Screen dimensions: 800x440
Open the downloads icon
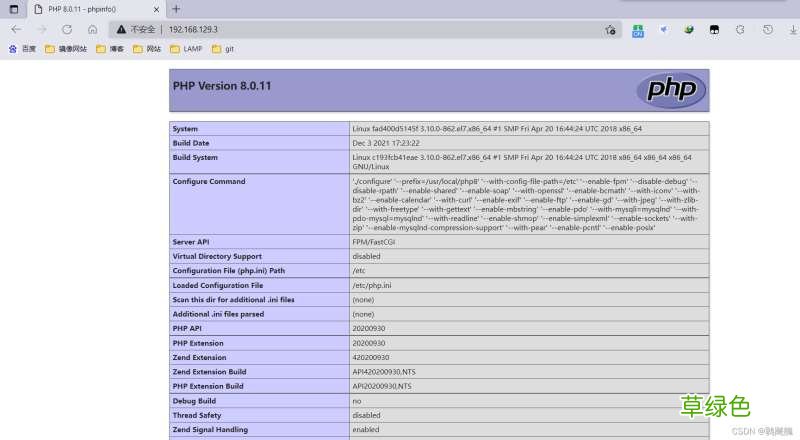[793, 30]
